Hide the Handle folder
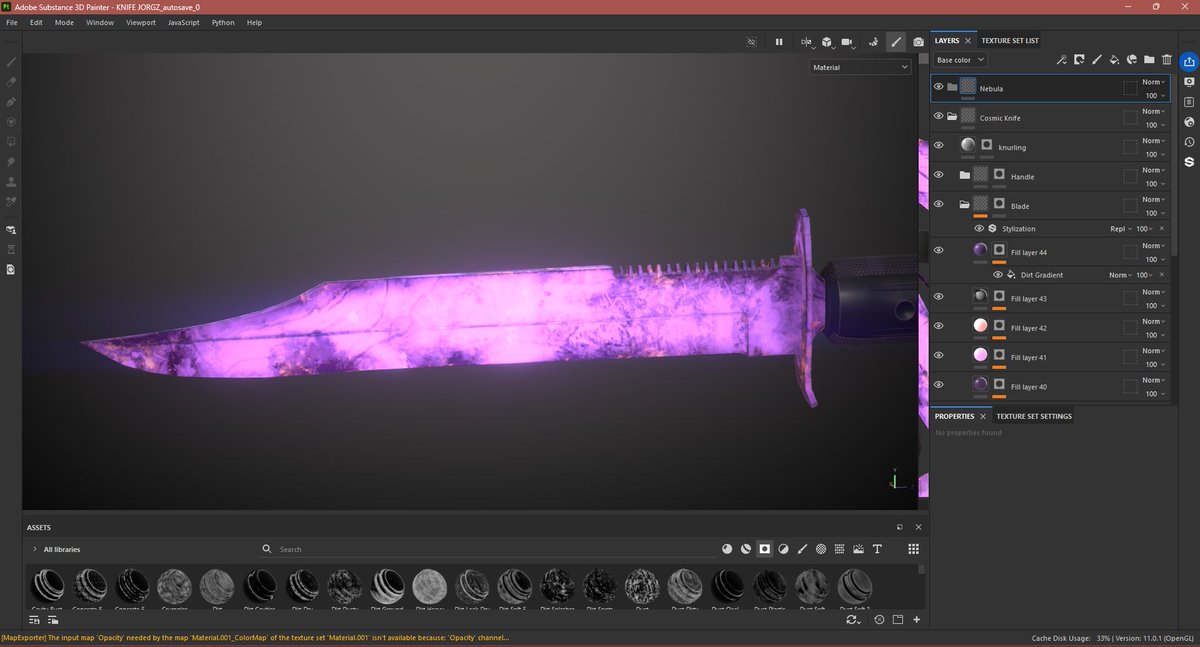This screenshot has width=1200, height=647. (938, 175)
